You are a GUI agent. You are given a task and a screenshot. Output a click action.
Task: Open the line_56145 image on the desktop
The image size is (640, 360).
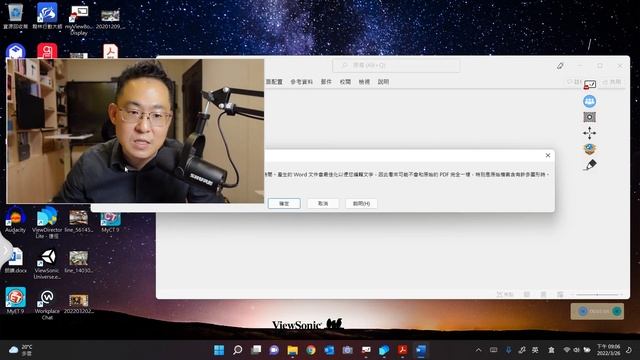pyautogui.click(x=79, y=221)
